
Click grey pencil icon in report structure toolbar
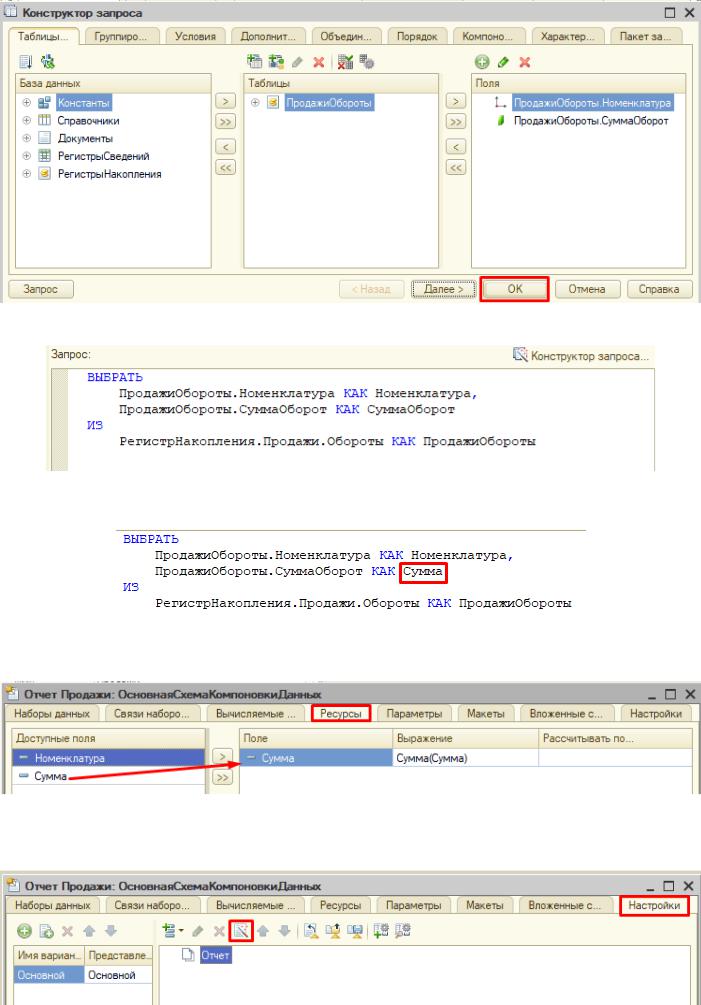(x=198, y=931)
